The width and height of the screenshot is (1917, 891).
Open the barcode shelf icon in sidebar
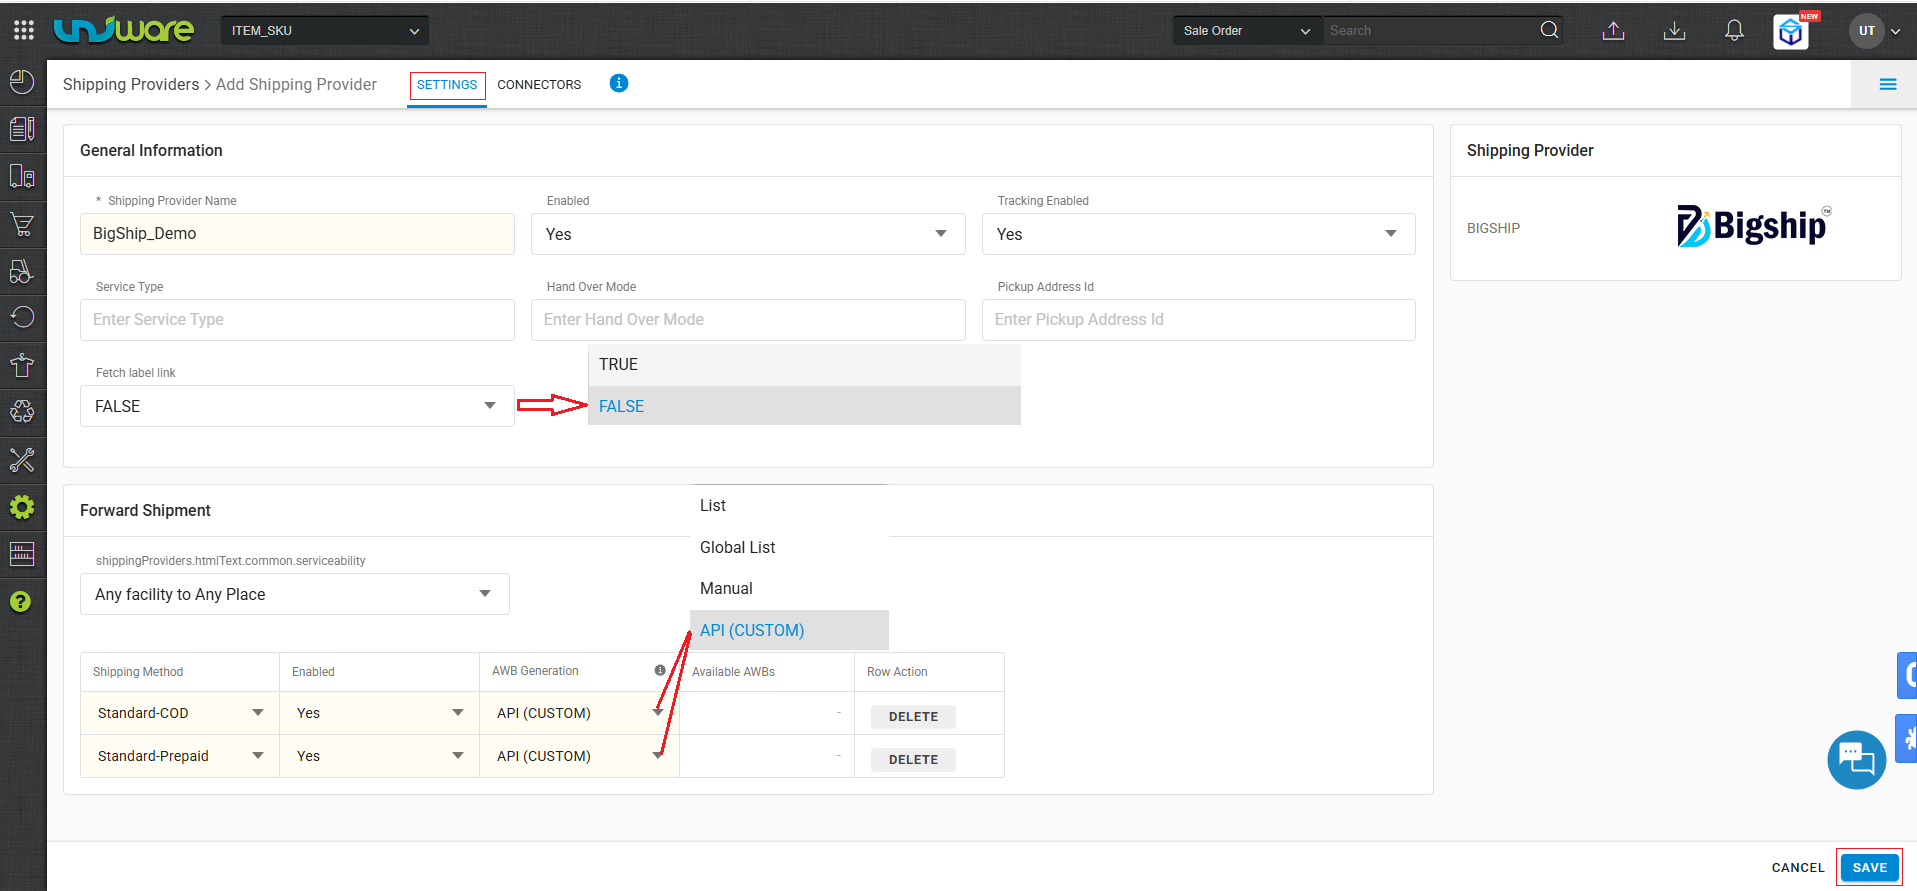[x=22, y=554]
